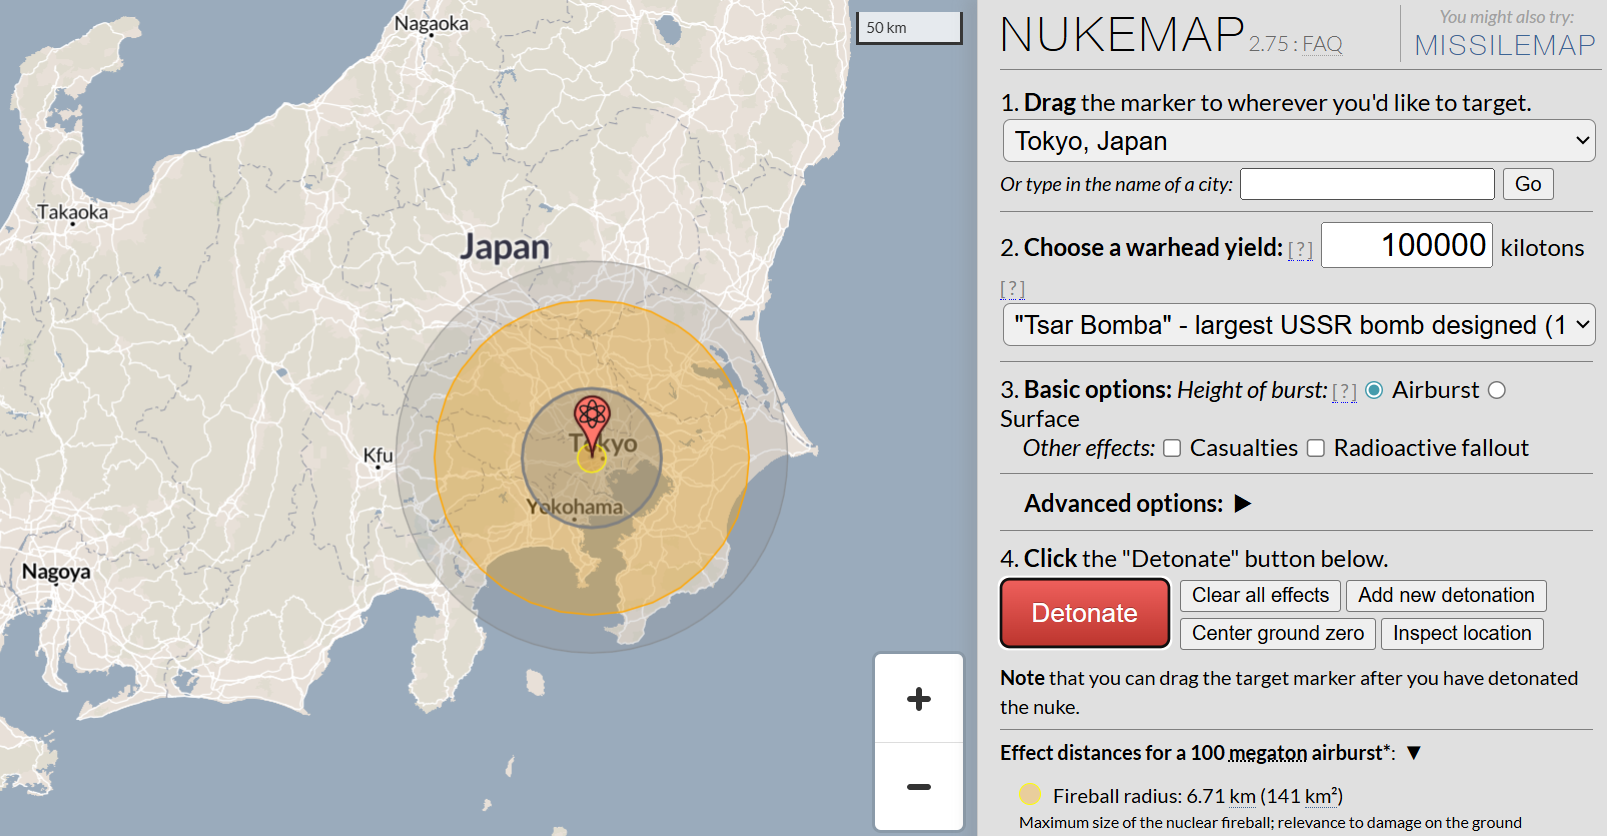The height and width of the screenshot is (836, 1607).
Task: Focus the city name input field
Action: pyautogui.click(x=1367, y=184)
